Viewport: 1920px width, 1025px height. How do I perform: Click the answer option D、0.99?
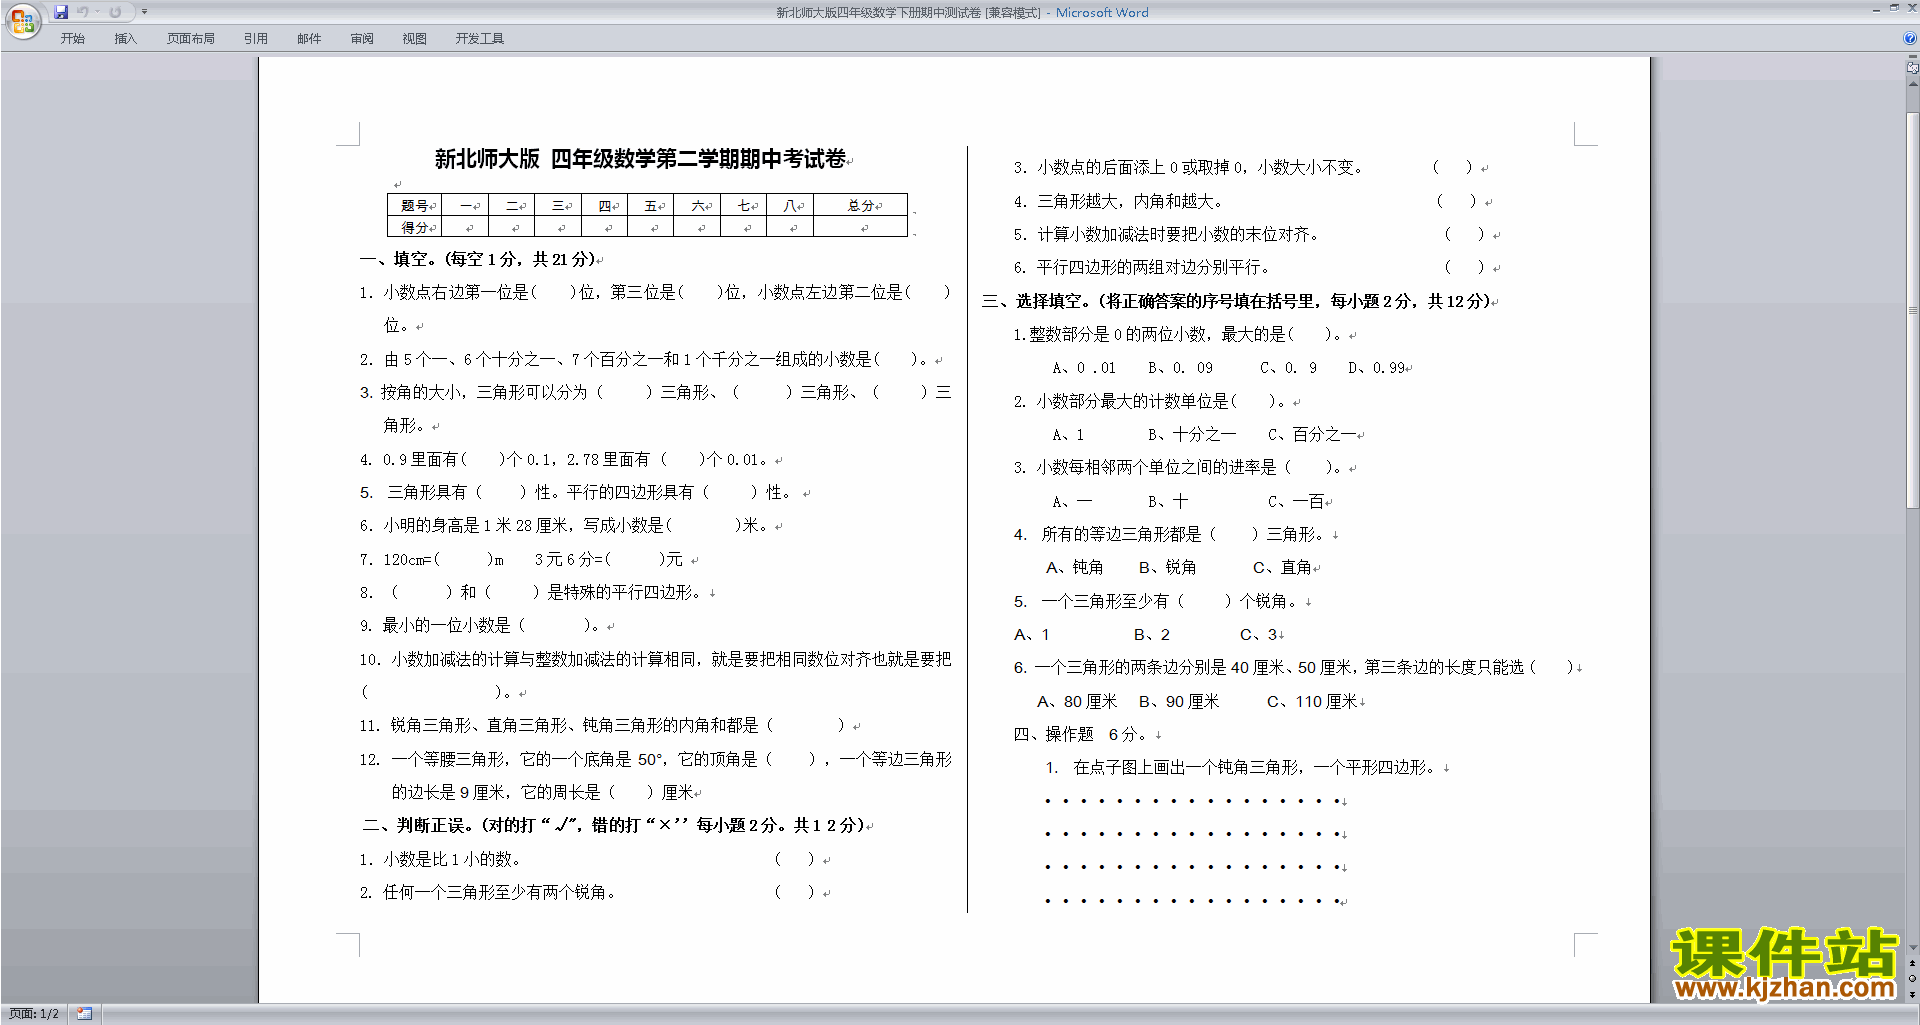pos(1377,368)
